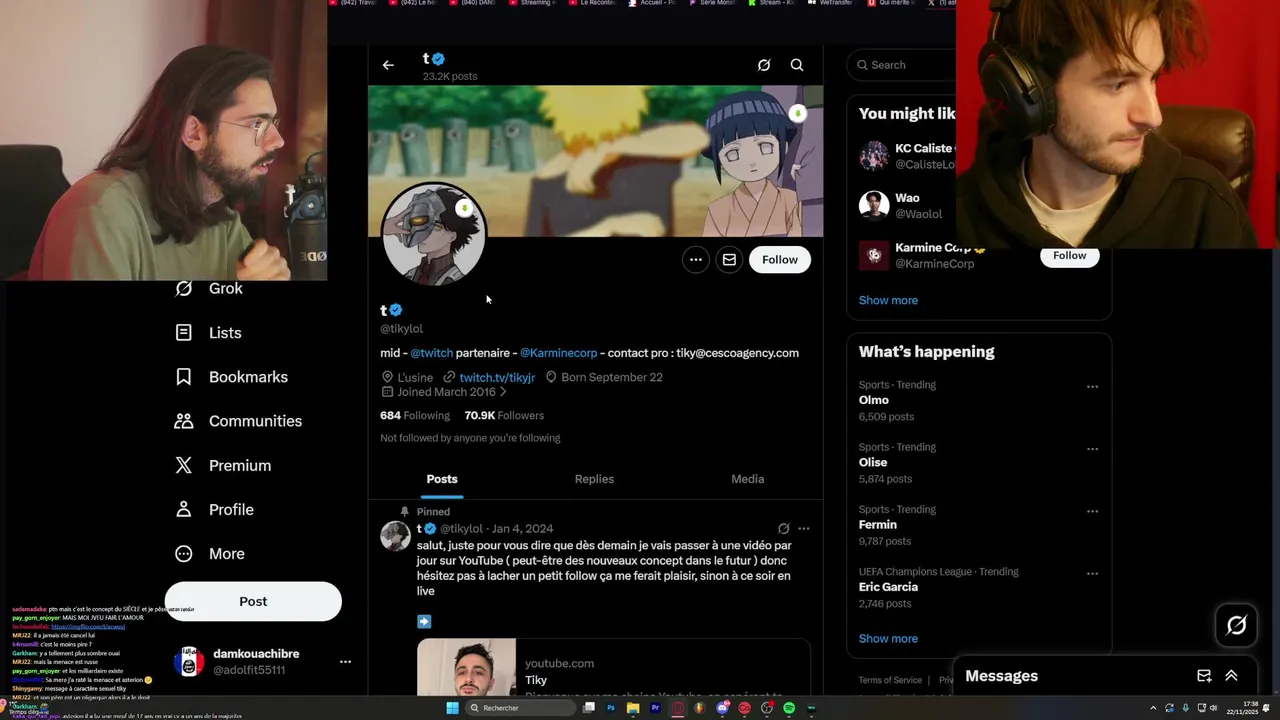Open options dots for Eric Garcia trend
The image size is (1280, 720).
pyautogui.click(x=1092, y=574)
